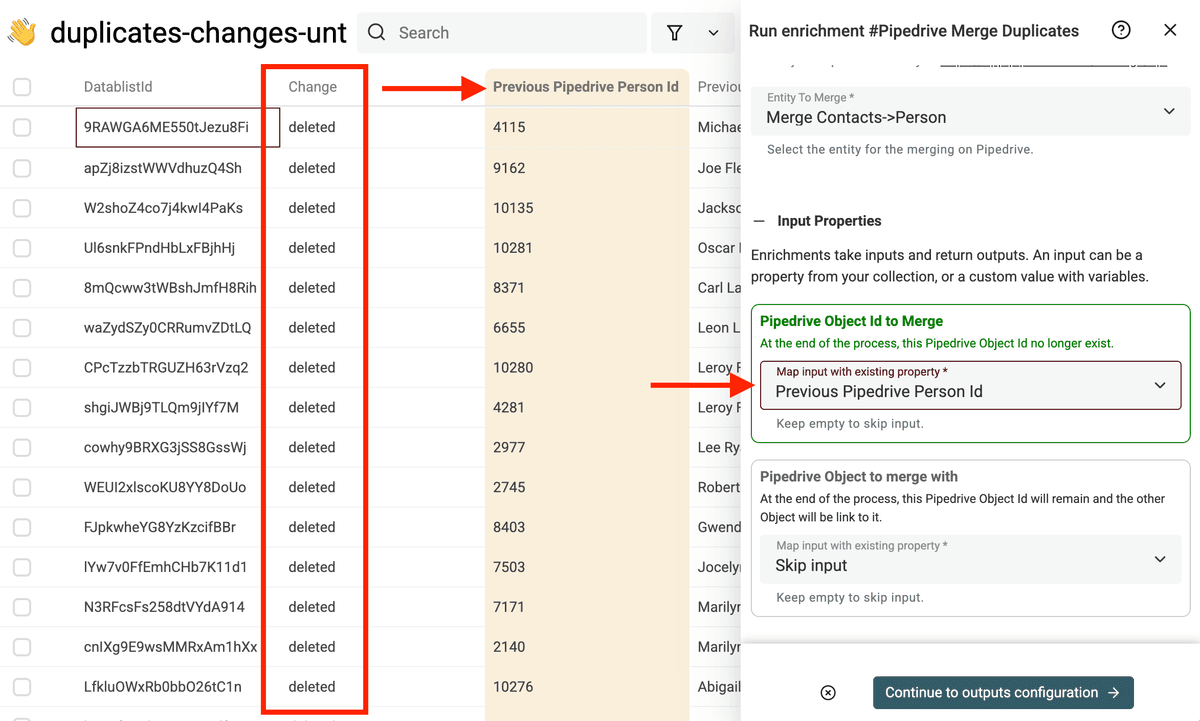Click the cancel circle-x icon at bottom

click(x=828, y=693)
